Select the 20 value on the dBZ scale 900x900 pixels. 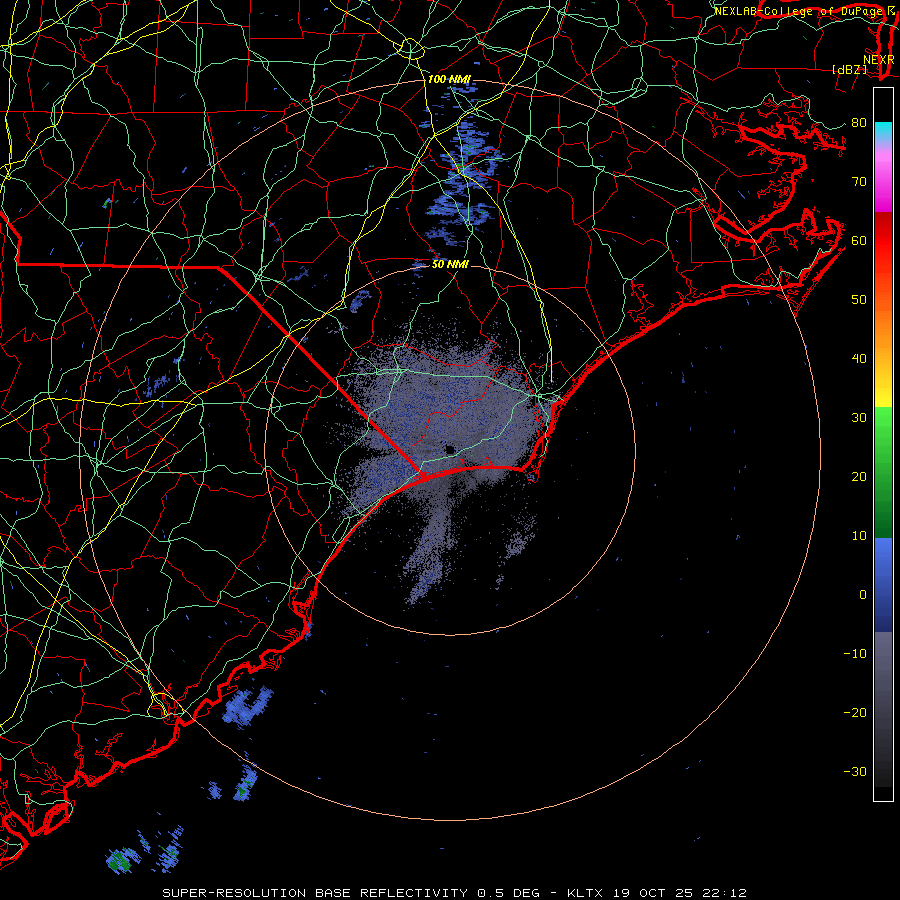click(859, 476)
